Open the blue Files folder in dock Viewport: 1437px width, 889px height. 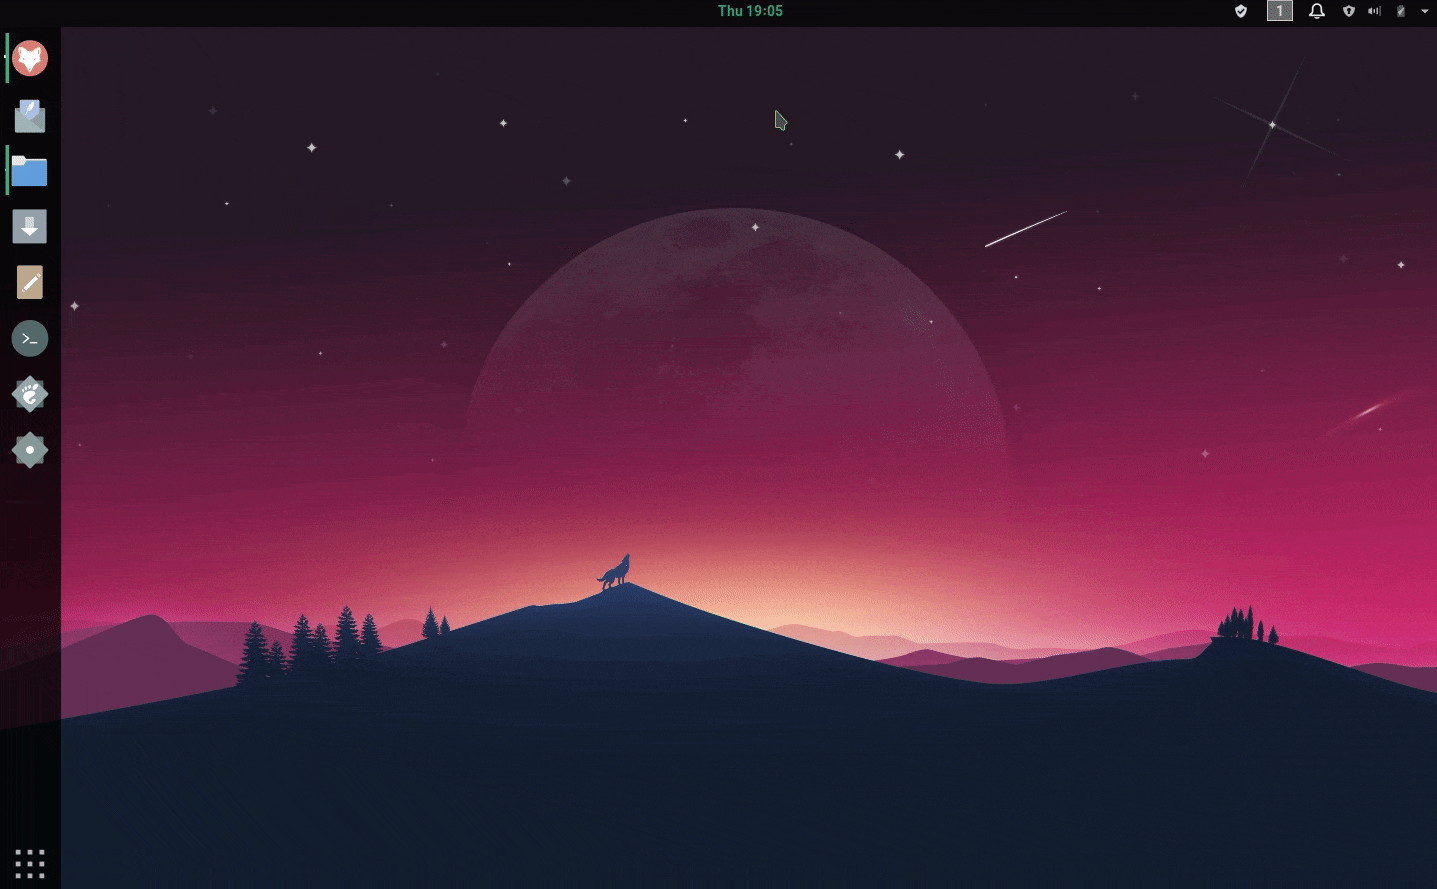[x=30, y=172]
